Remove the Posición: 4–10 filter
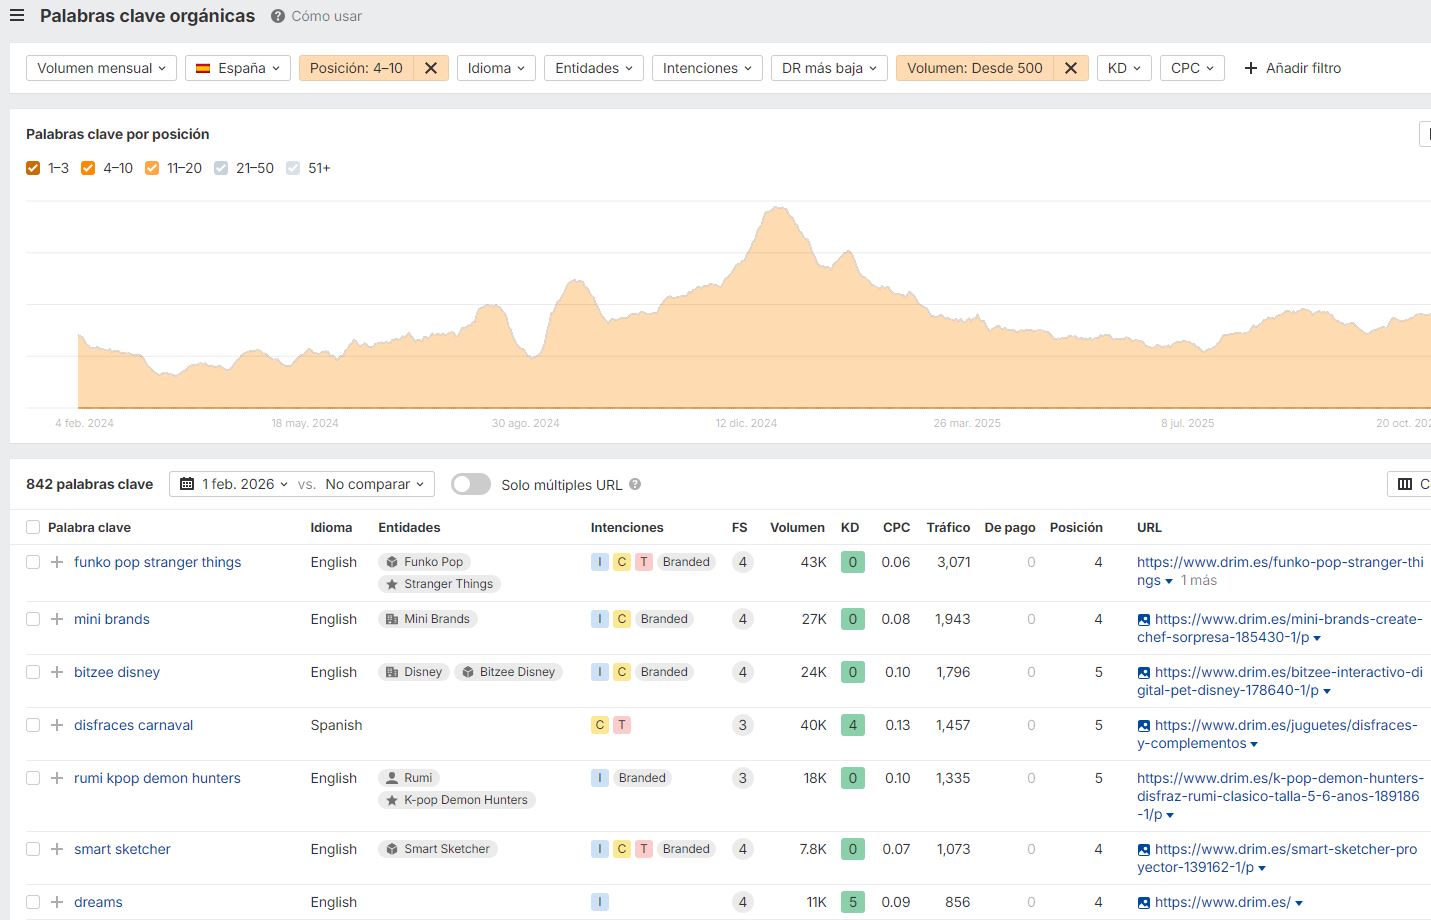The height and width of the screenshot is (920, 1431). [431, 68]
